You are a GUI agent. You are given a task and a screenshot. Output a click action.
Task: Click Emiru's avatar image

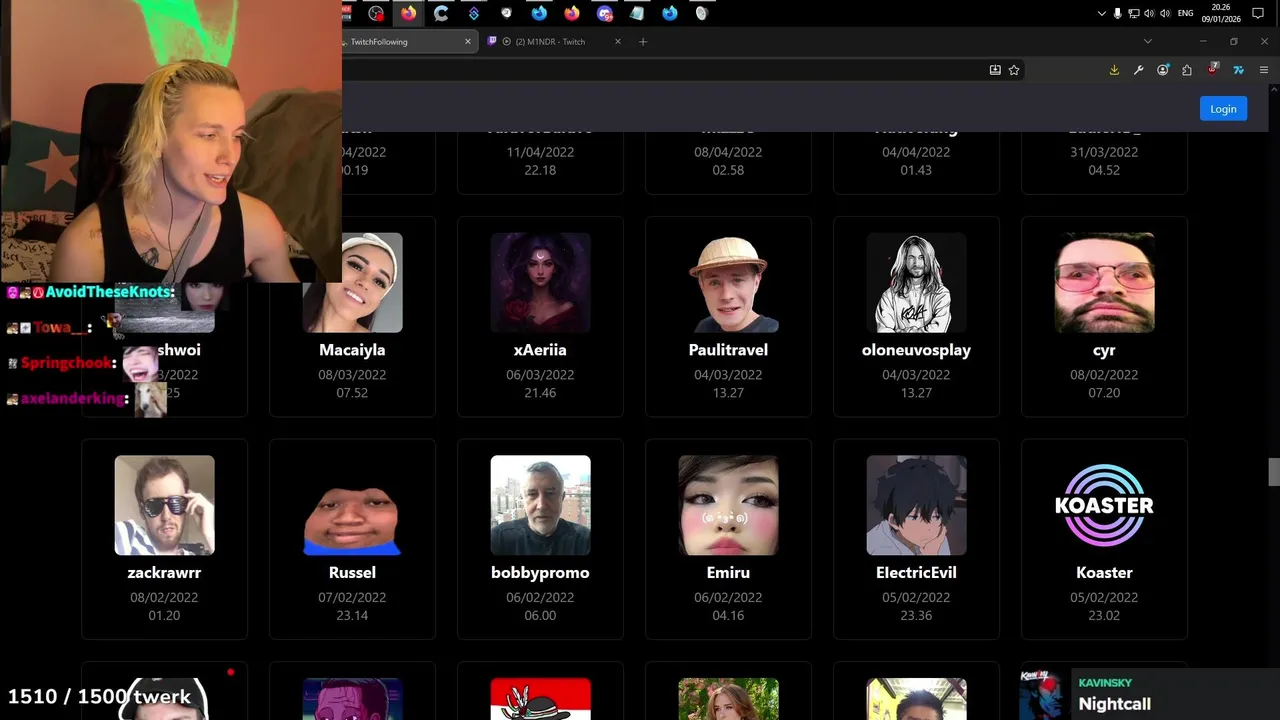point(728,505)
